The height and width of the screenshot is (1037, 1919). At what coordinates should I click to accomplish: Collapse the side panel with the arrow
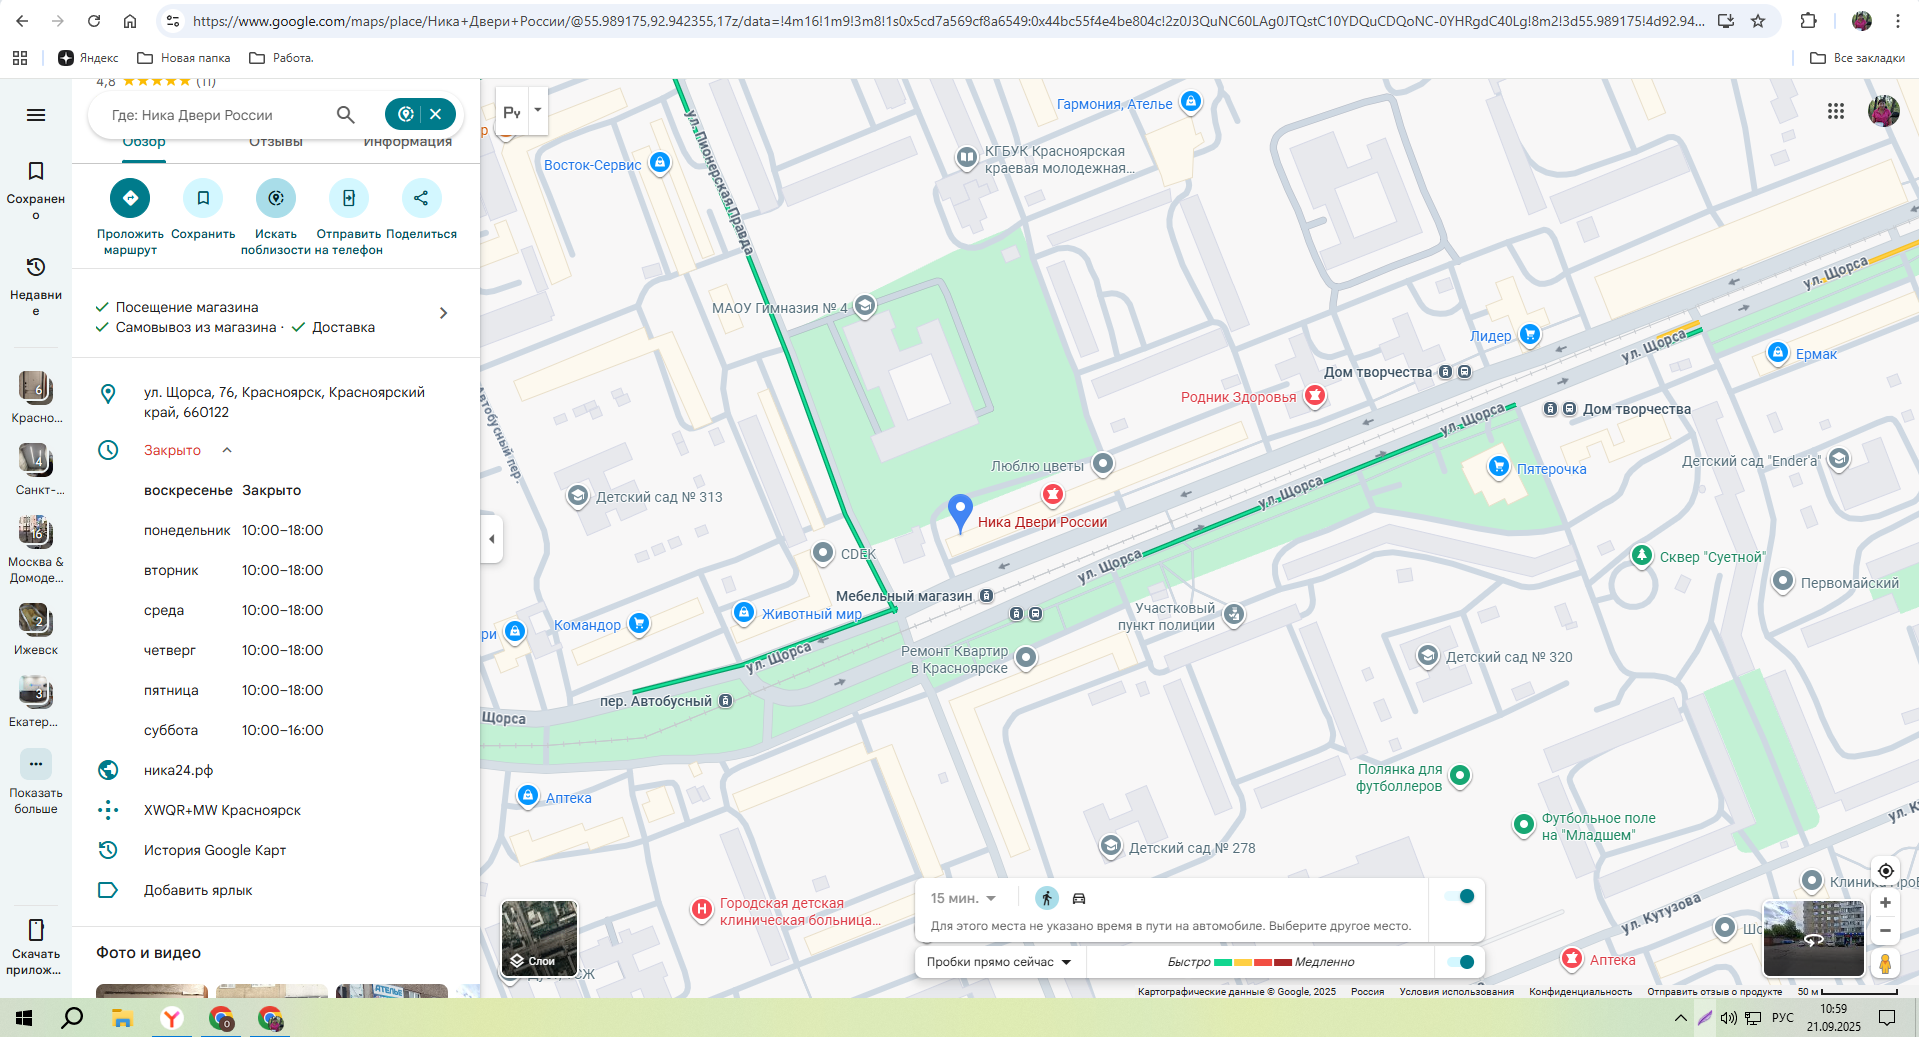click(491, 539)
